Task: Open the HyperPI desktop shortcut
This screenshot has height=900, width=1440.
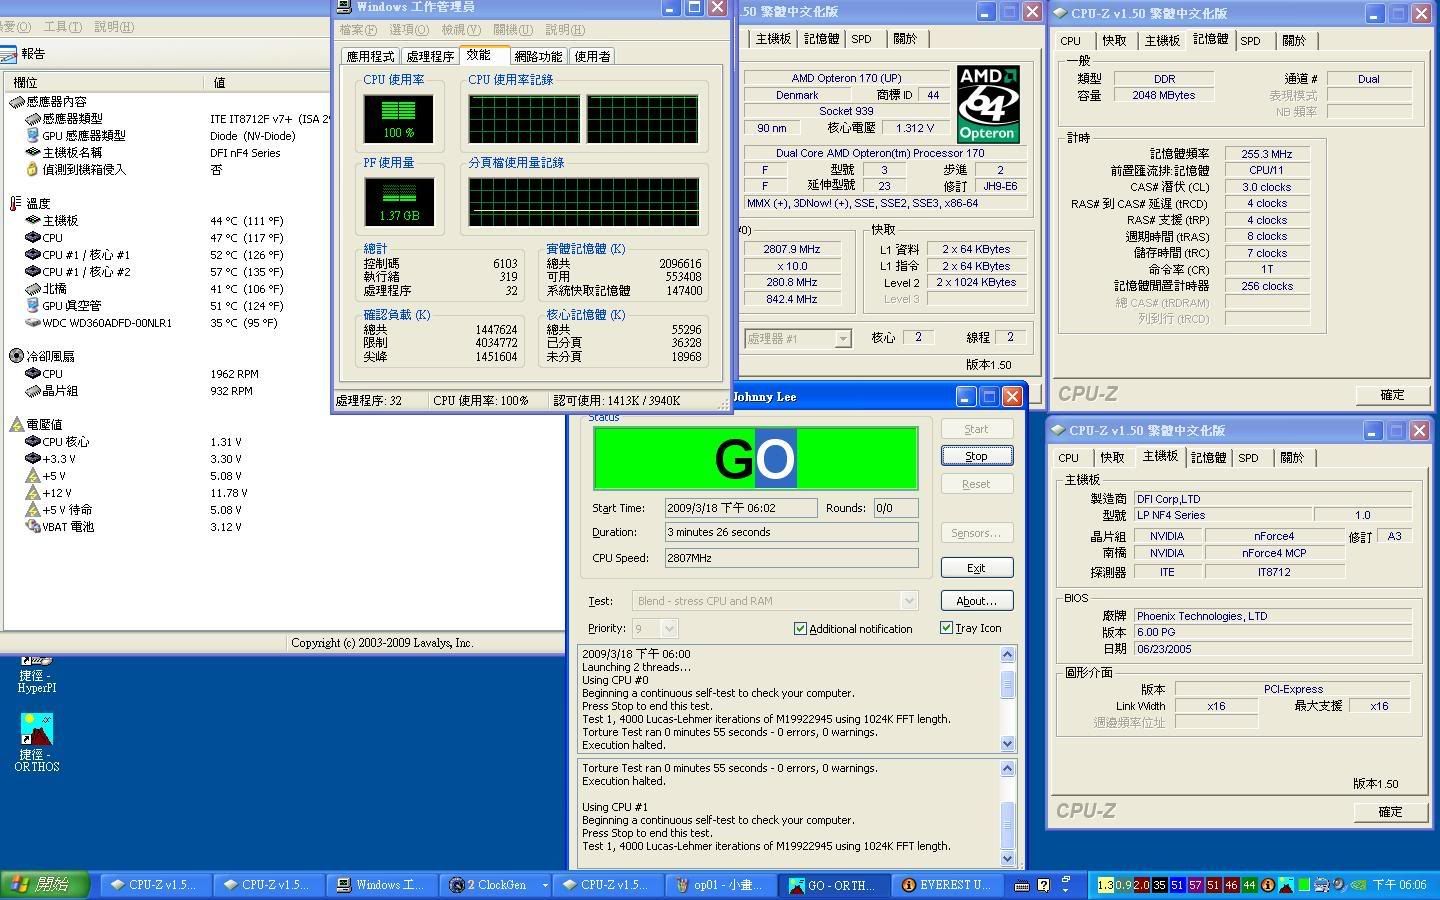Action: click(36, 672)
